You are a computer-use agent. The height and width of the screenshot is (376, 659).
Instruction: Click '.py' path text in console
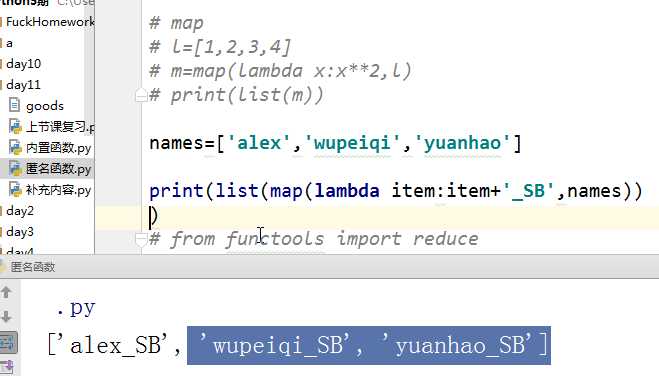click(76, 309)
